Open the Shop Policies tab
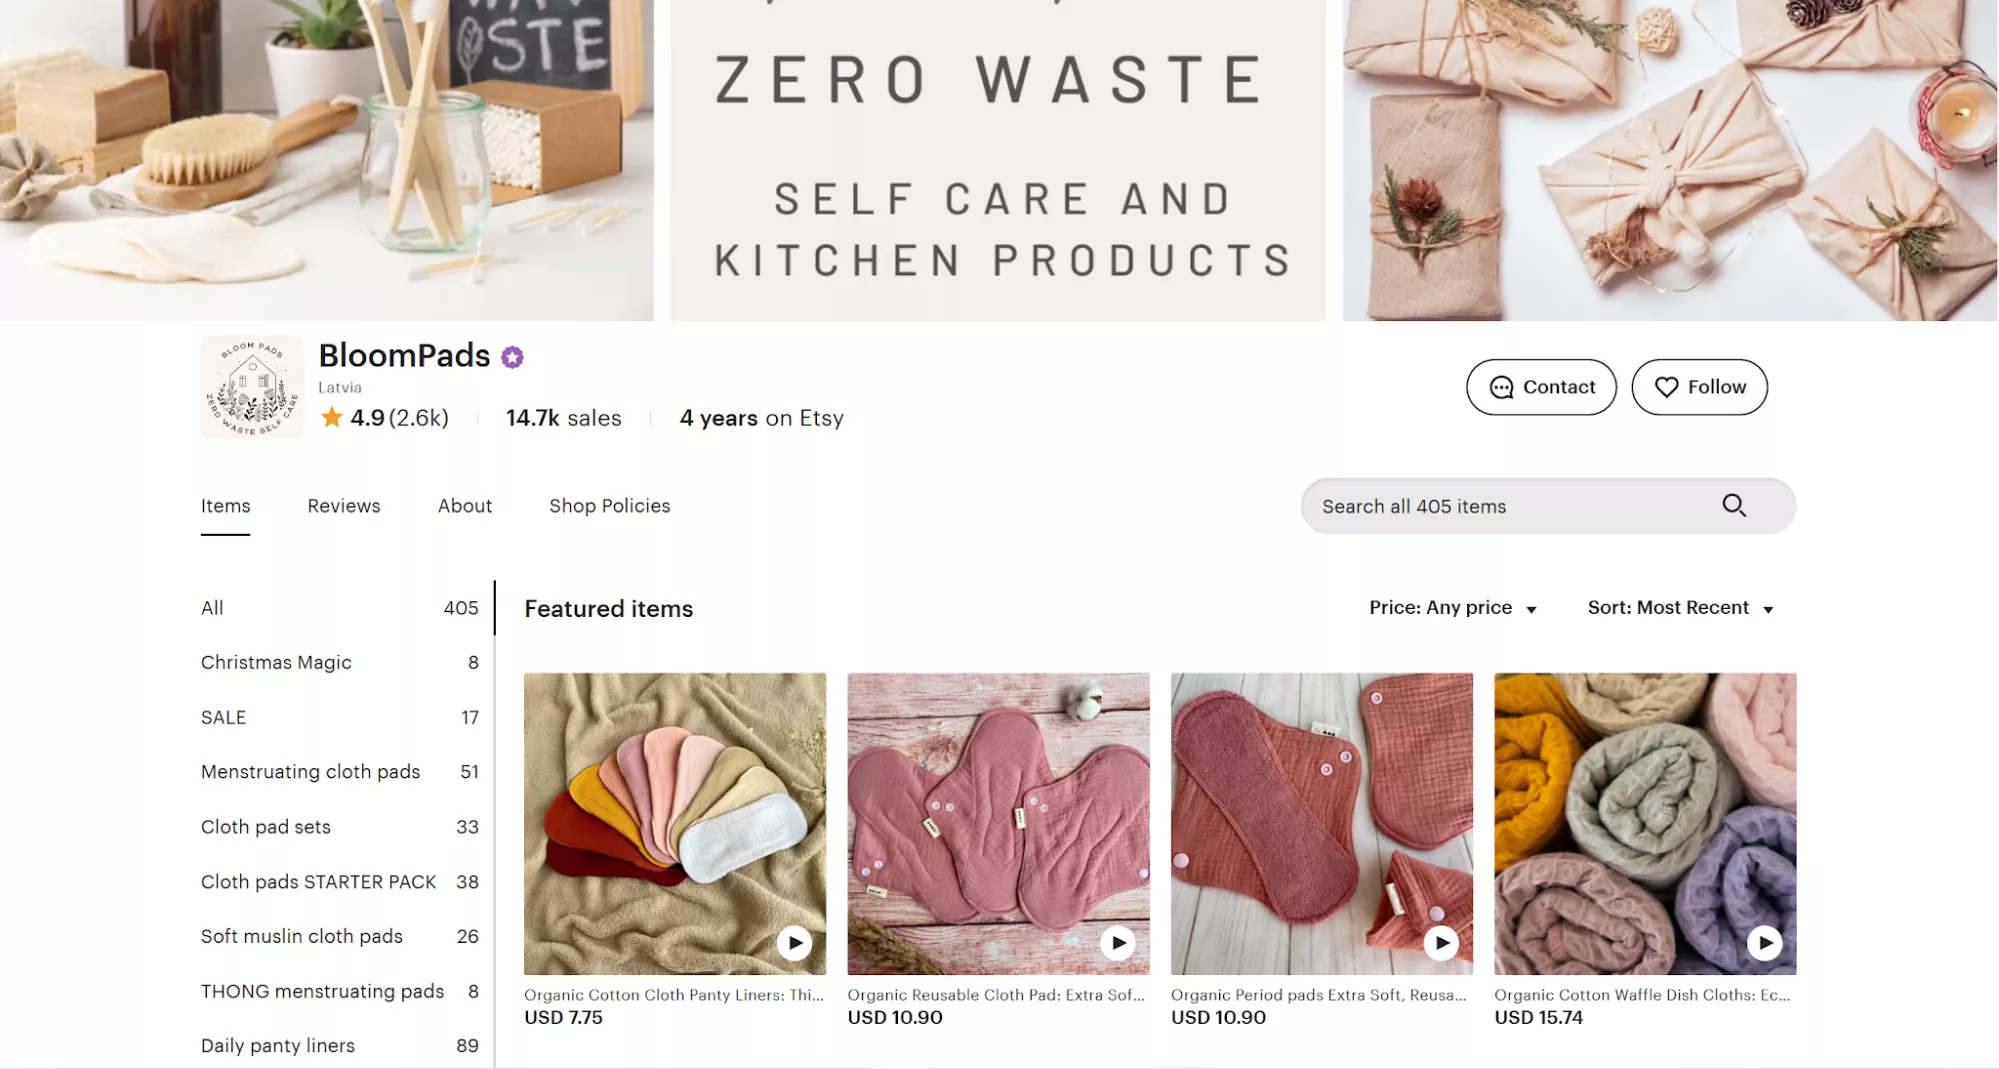Screen dimensions: 1999x1069 tap(610, 506)
